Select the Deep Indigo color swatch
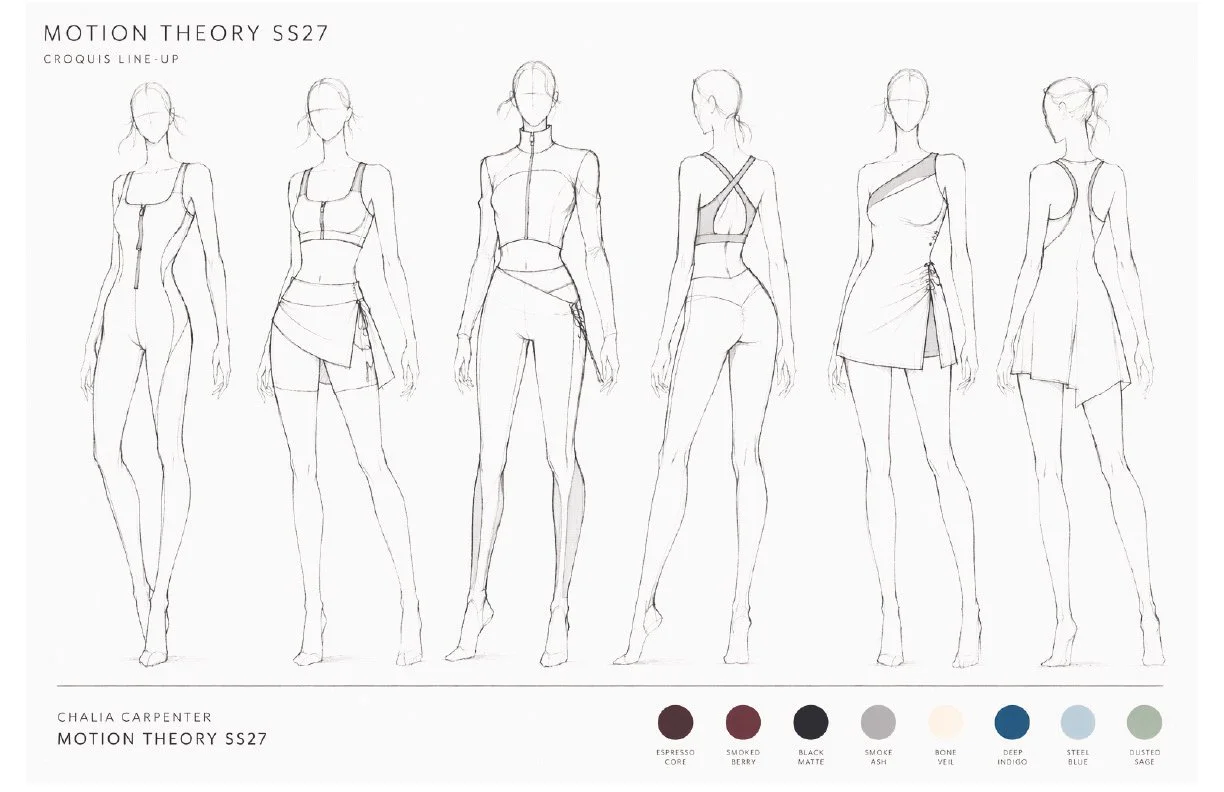 pyautogui.click(x=1011, y=721)
